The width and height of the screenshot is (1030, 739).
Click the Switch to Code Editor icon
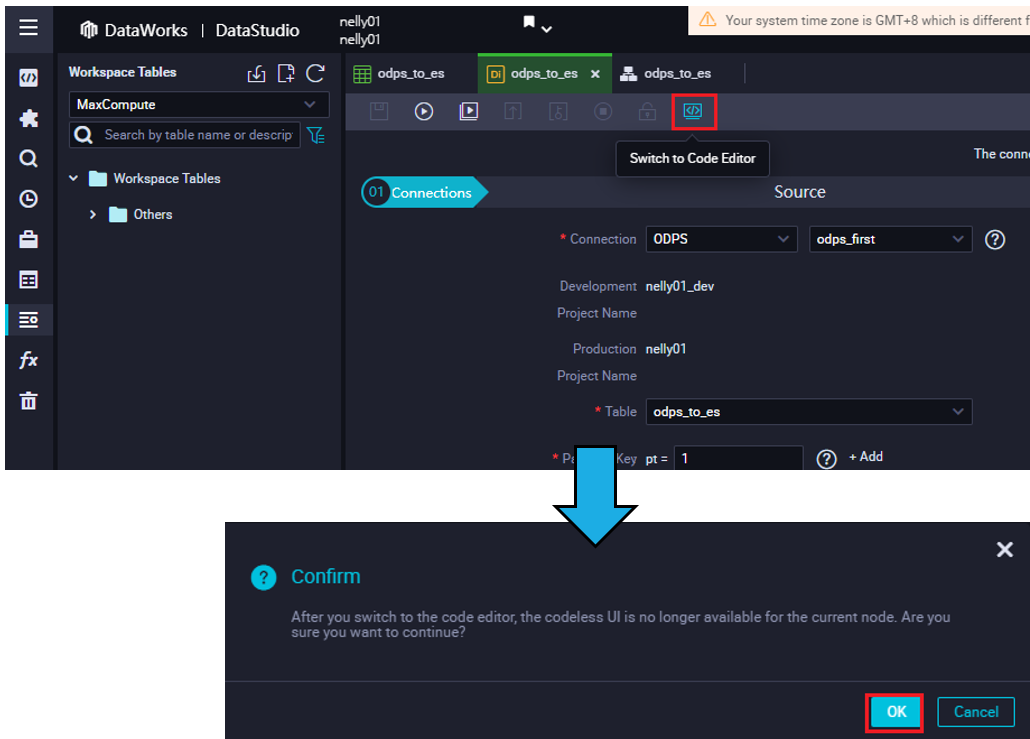click(x=693, y=111)
